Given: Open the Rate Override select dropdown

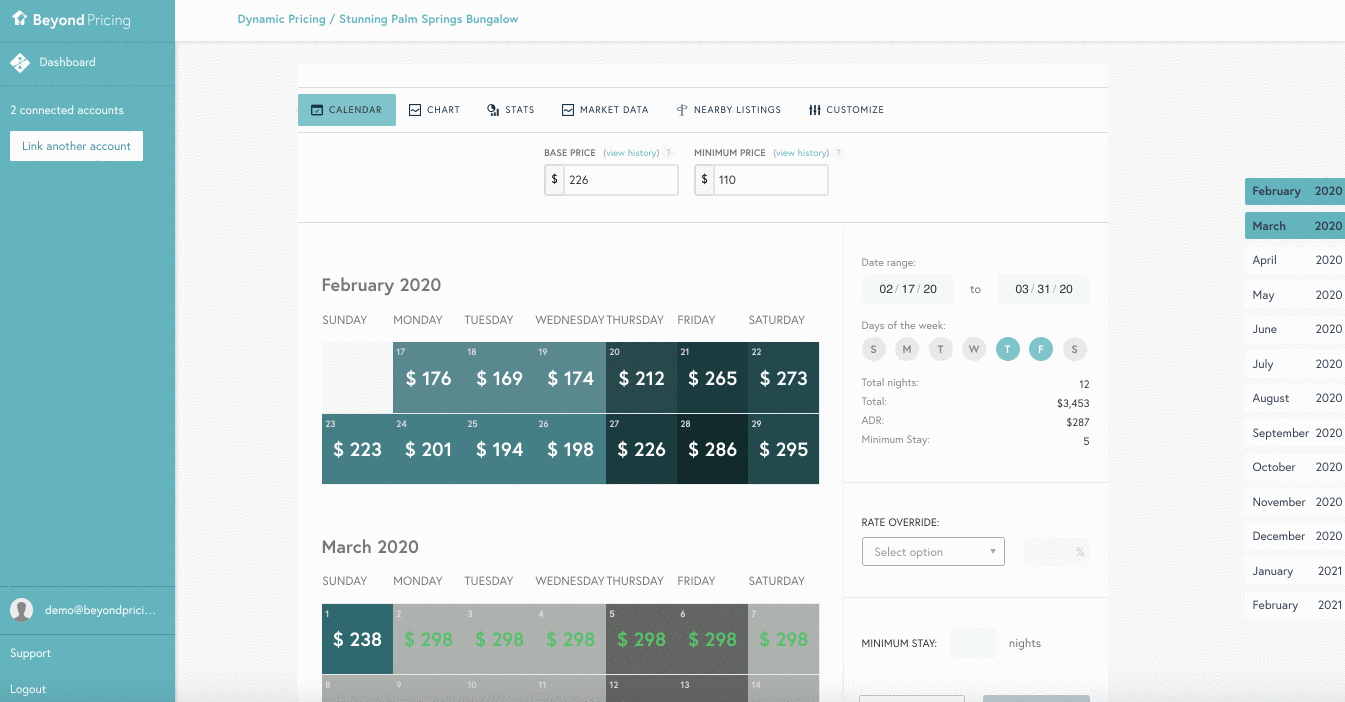Looking at the screenshot, I should point(933,552).
